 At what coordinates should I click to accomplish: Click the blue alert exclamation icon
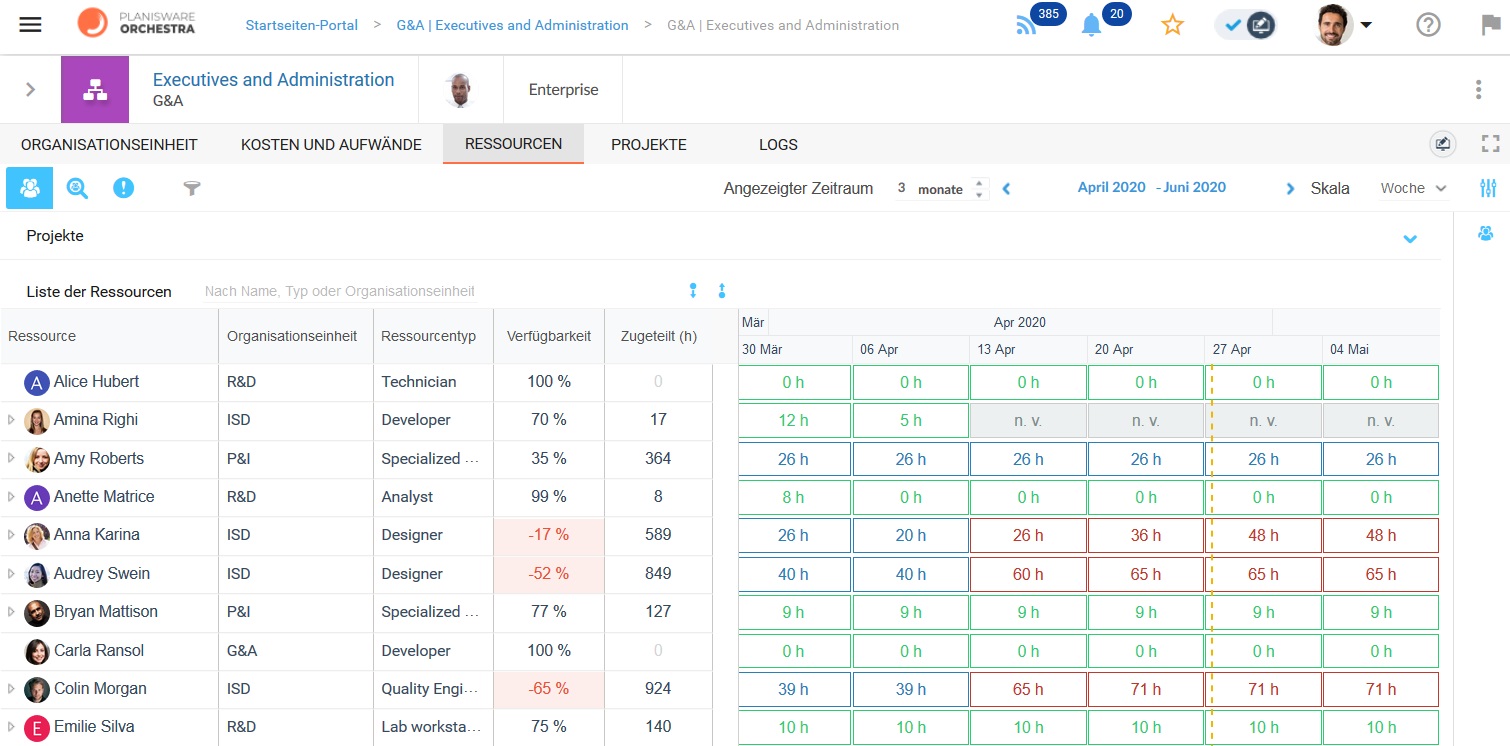point(123,188)
